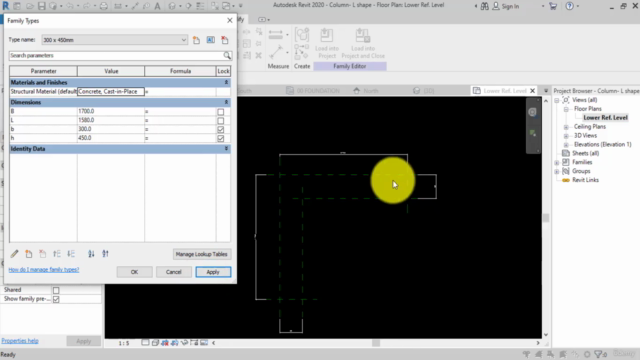This screenshot has width=640, height=360.
Task: Click the Move Parameter Up icon
Action: [x=57, y=254]
